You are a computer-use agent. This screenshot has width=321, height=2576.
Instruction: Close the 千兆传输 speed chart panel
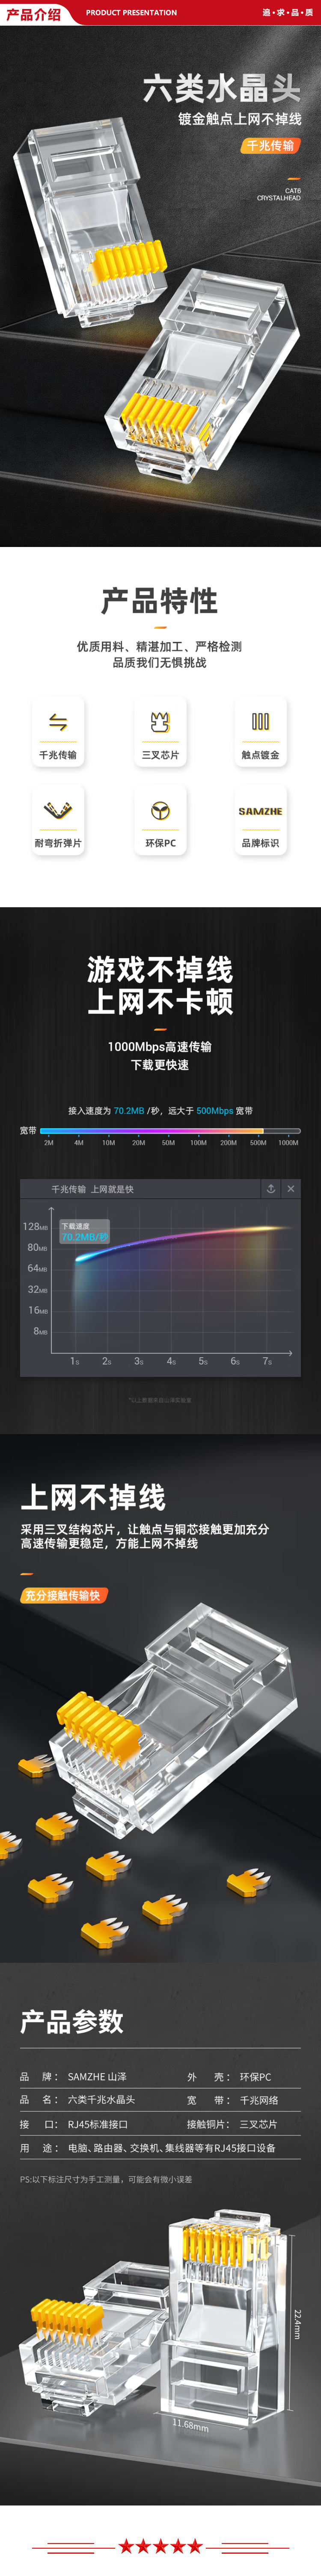coord(291,1188)
